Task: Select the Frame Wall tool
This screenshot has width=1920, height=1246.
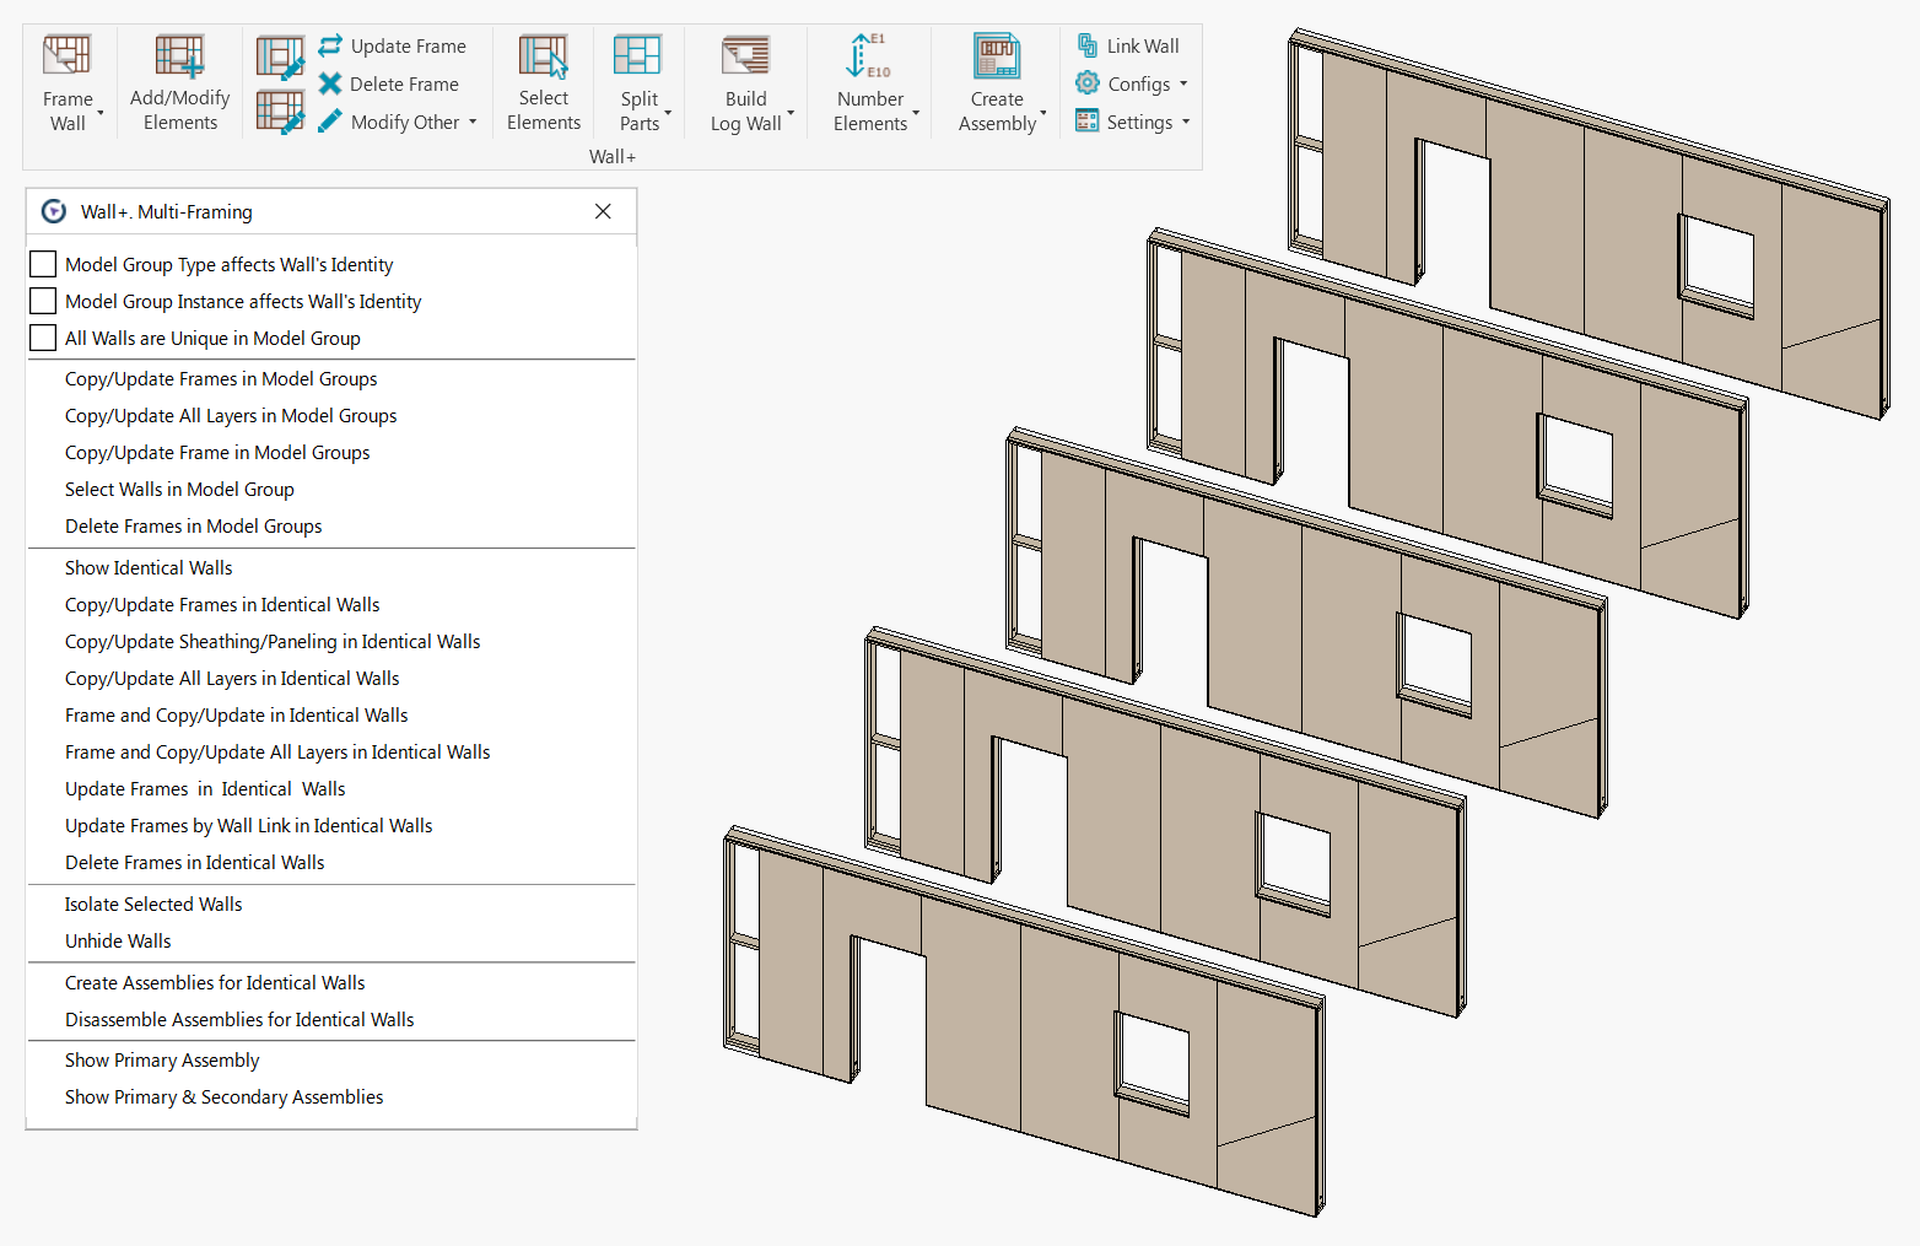Action: click(x=67, y=80)
